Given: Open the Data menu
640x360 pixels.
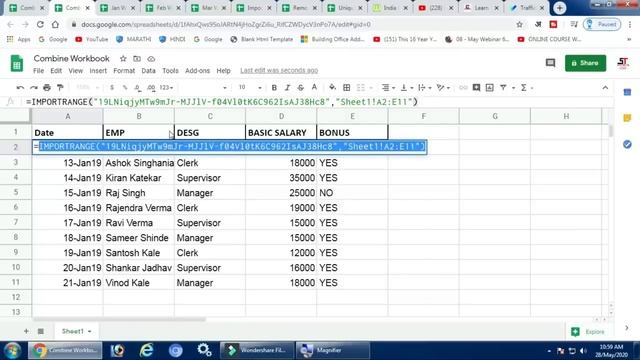Looking at the screenshot, I should click(x=148, y=71).
